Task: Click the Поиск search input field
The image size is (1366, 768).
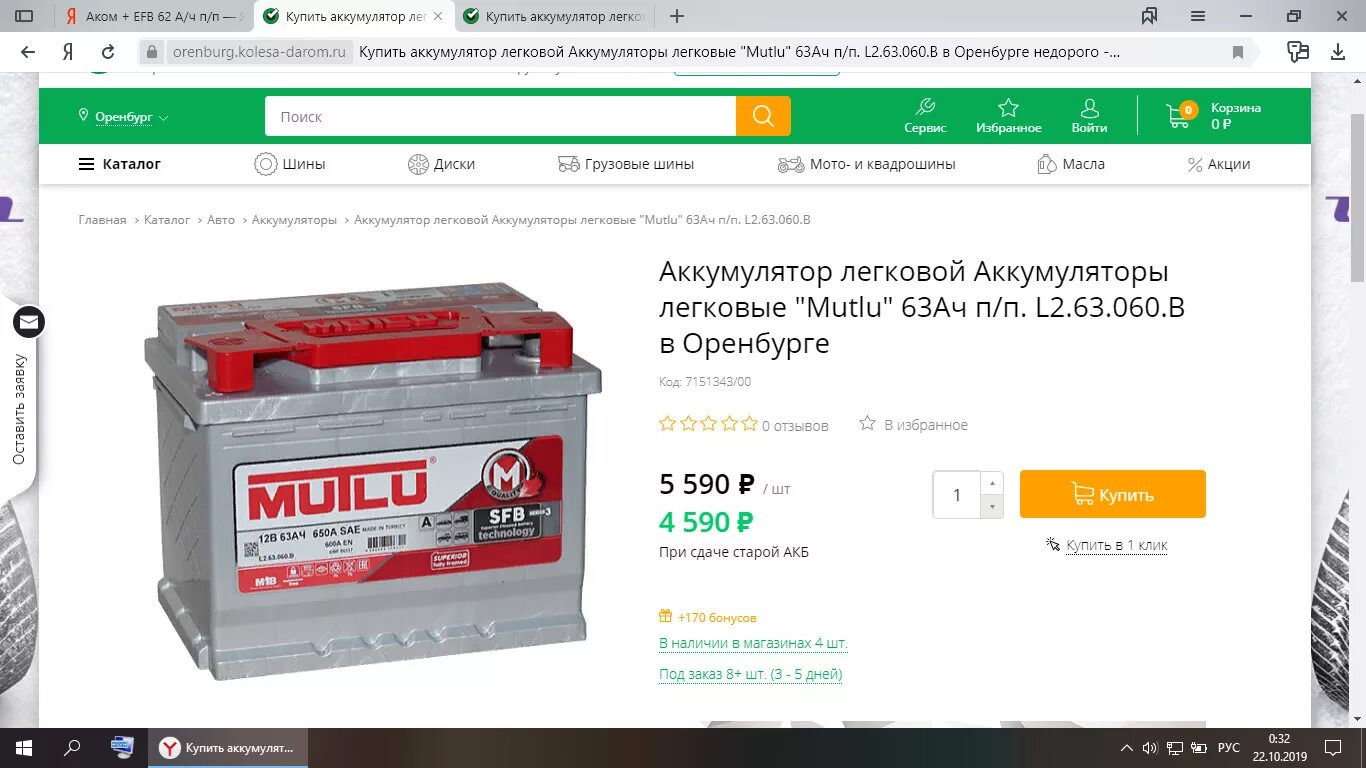Action: coord(500,116)
